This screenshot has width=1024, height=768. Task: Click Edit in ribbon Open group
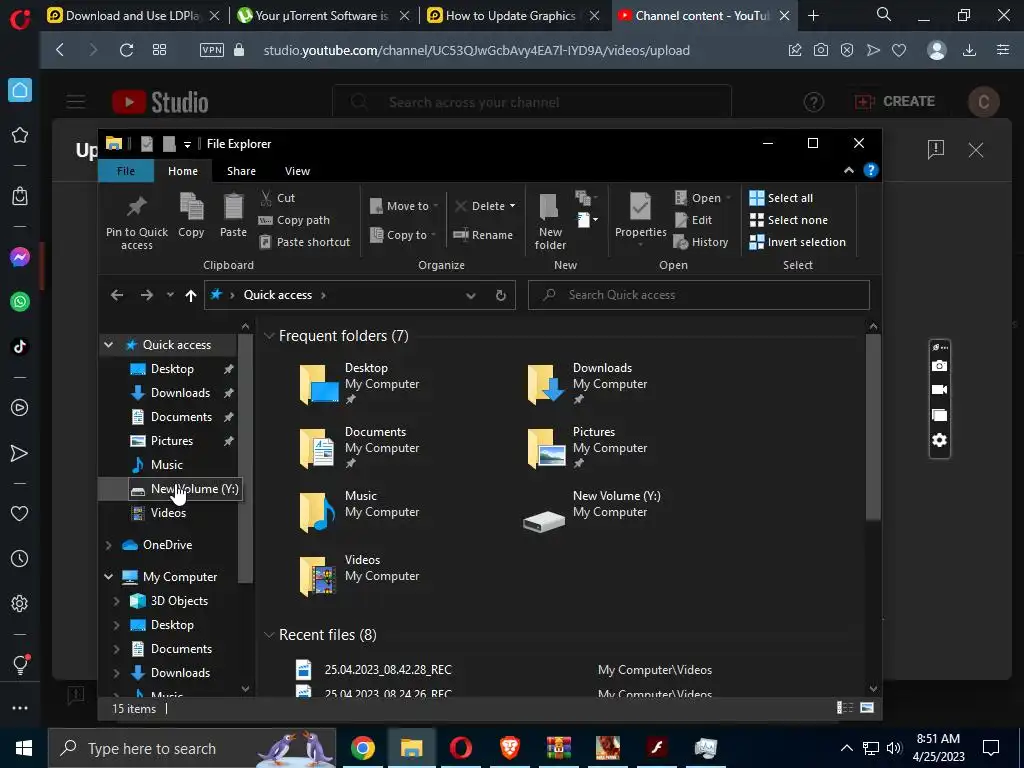(x=693, y=220)
